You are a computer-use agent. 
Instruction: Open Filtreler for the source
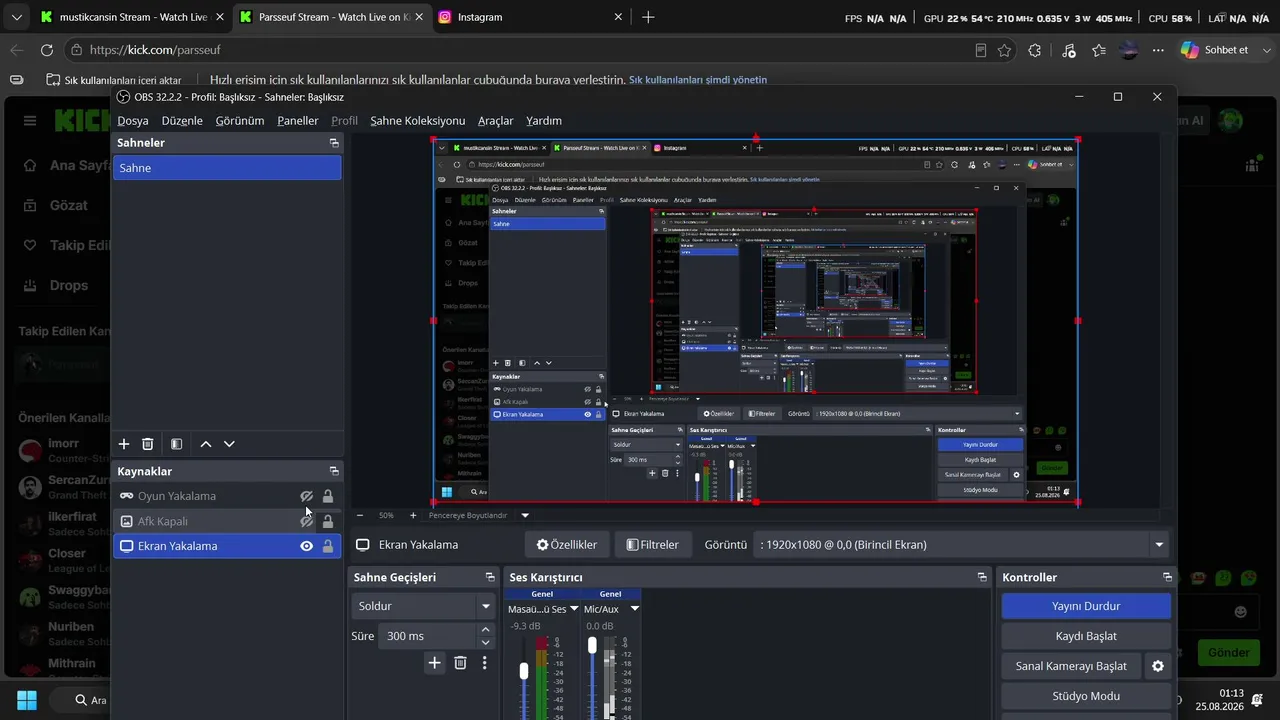(653, 545)
